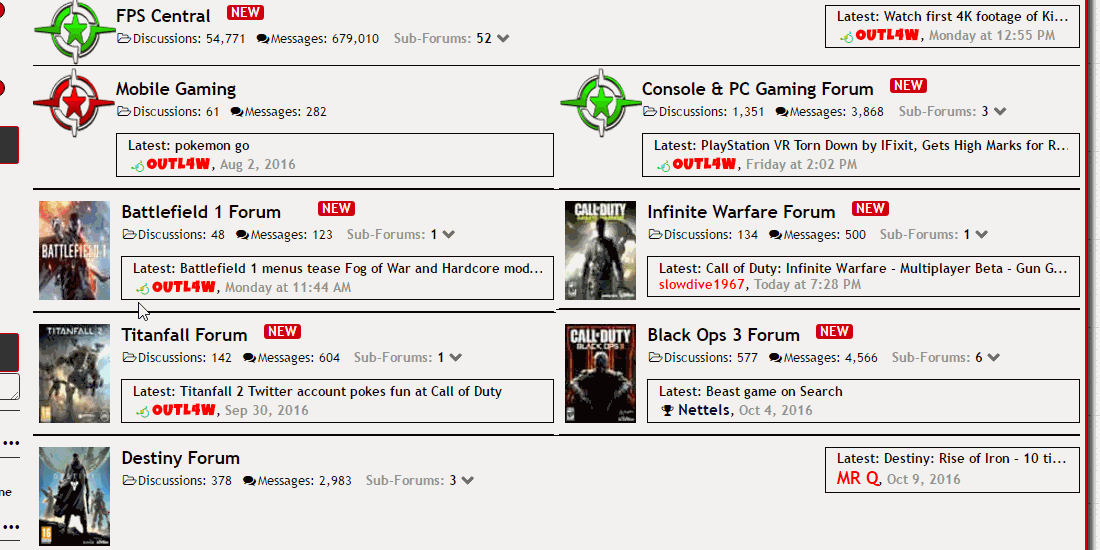Open latest post 'pokemon go'
Viewport: 1100px width, 550px height.
(x=212, y=146)
